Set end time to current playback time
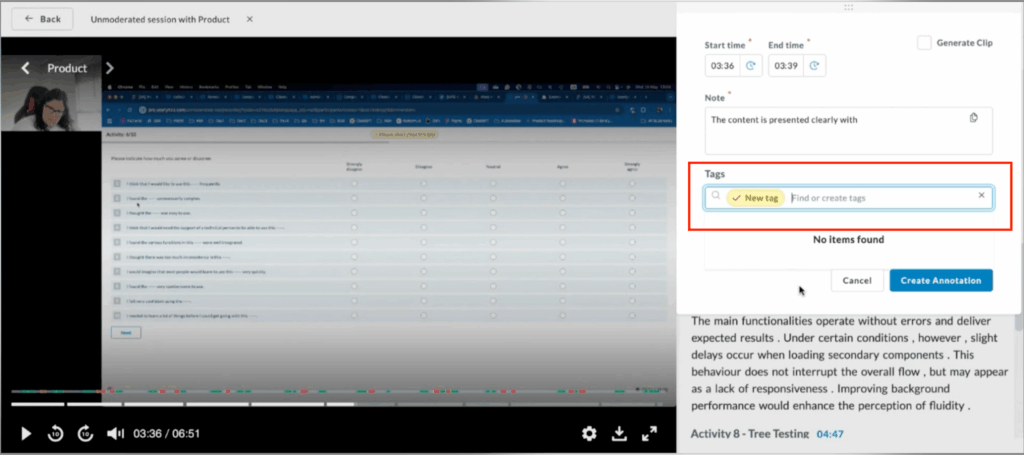Screen dimensions: 1024x455 (813, 65)
